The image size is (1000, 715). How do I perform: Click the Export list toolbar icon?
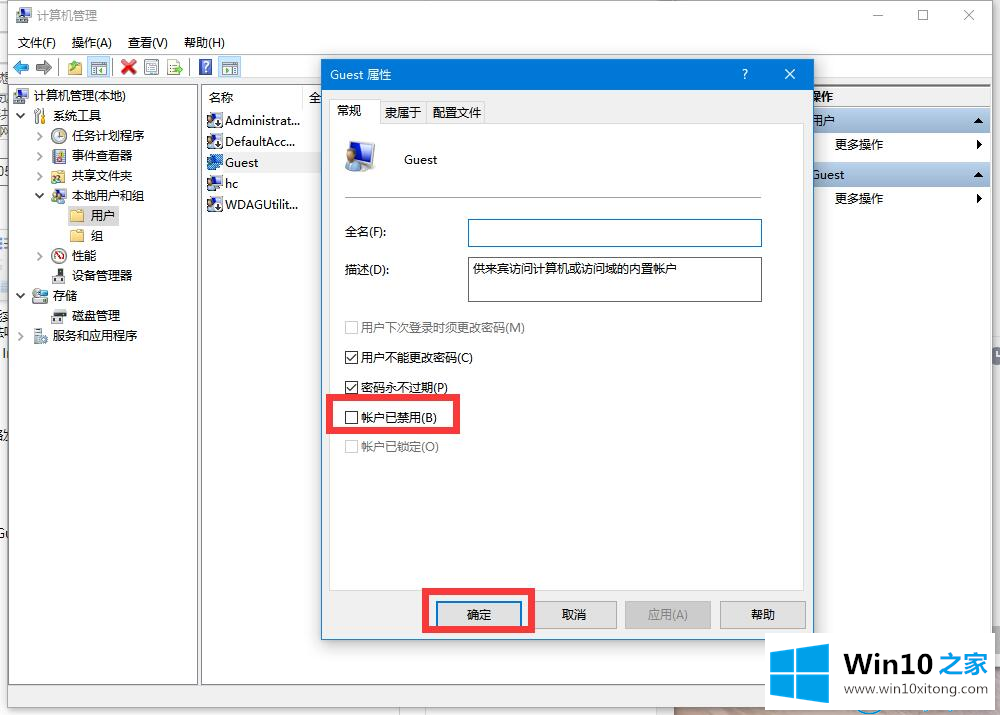coord(175,67)
